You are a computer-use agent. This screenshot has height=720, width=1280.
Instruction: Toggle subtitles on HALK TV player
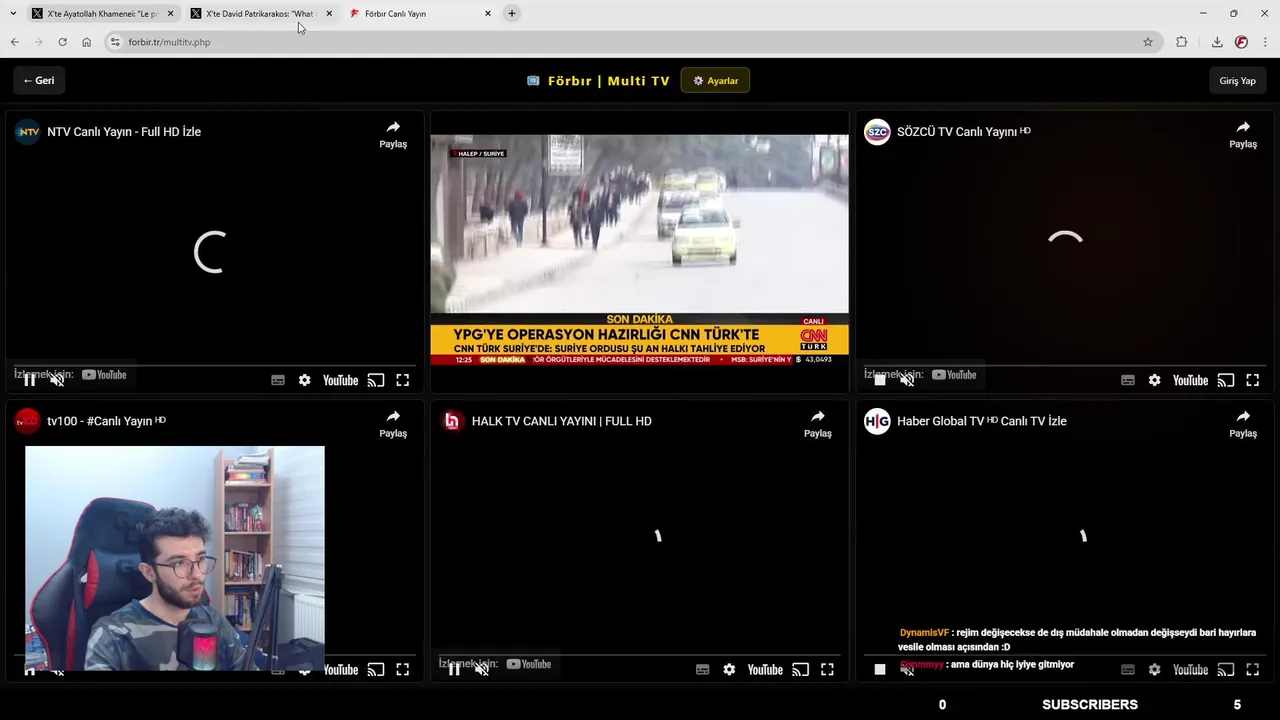tap(703, 670)
